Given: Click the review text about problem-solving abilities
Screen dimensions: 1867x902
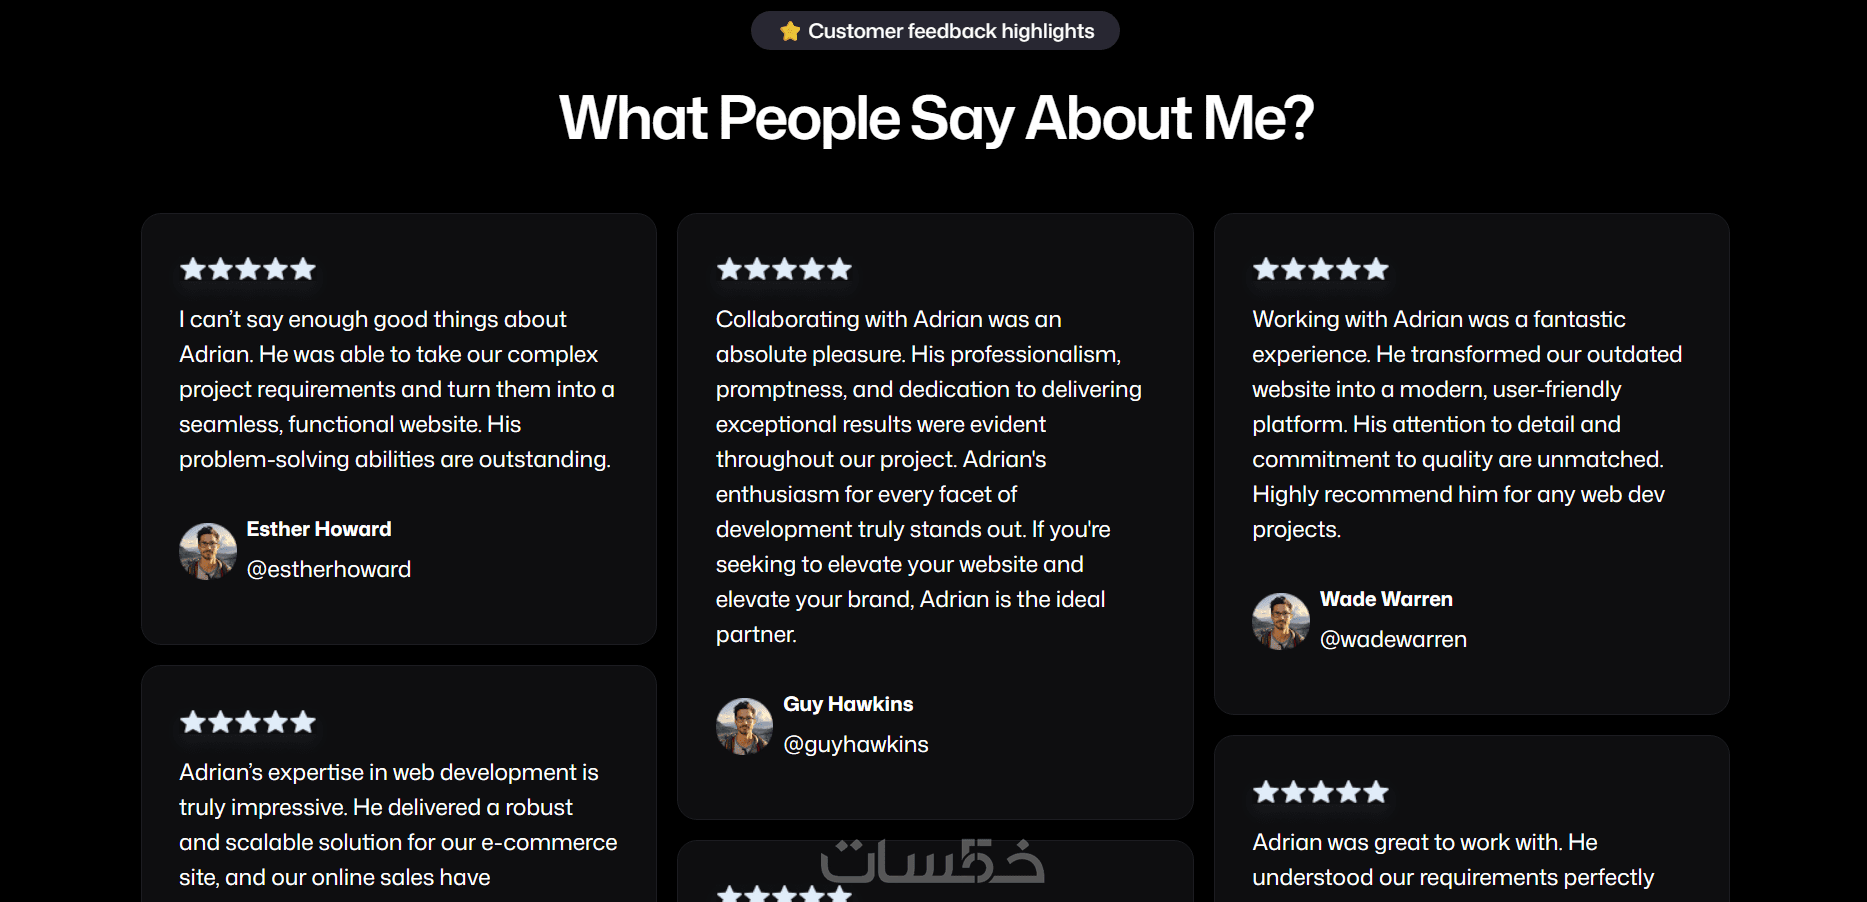Looking at the screenshot, I should [x=397, y=389].
